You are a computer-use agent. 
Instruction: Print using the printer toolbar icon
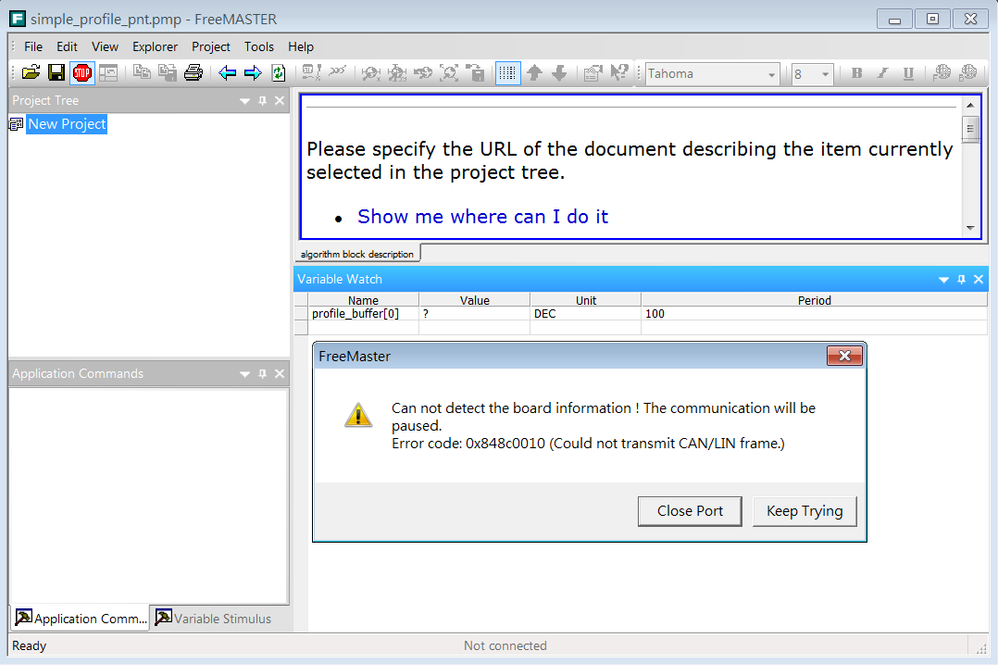click(x=193, y=73)
